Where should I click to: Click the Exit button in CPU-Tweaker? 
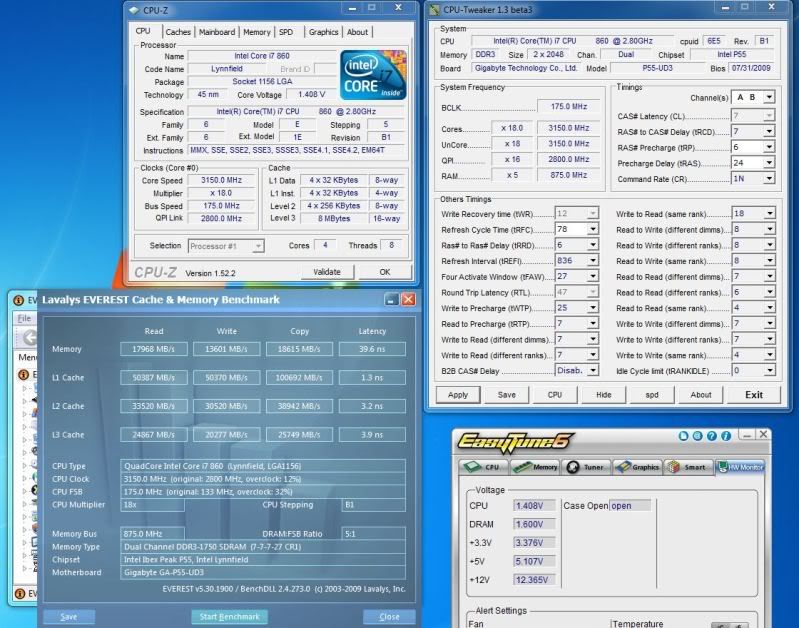pos(754,395)
